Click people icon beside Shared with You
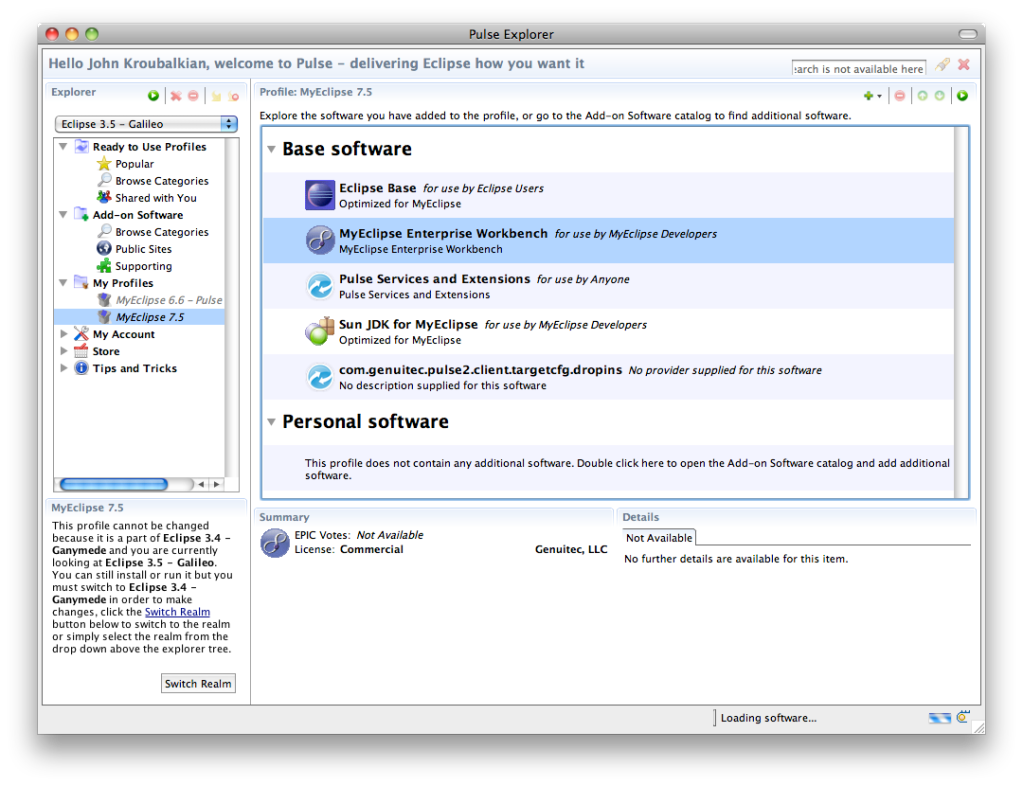1023x786 pixels. [104, 197]
